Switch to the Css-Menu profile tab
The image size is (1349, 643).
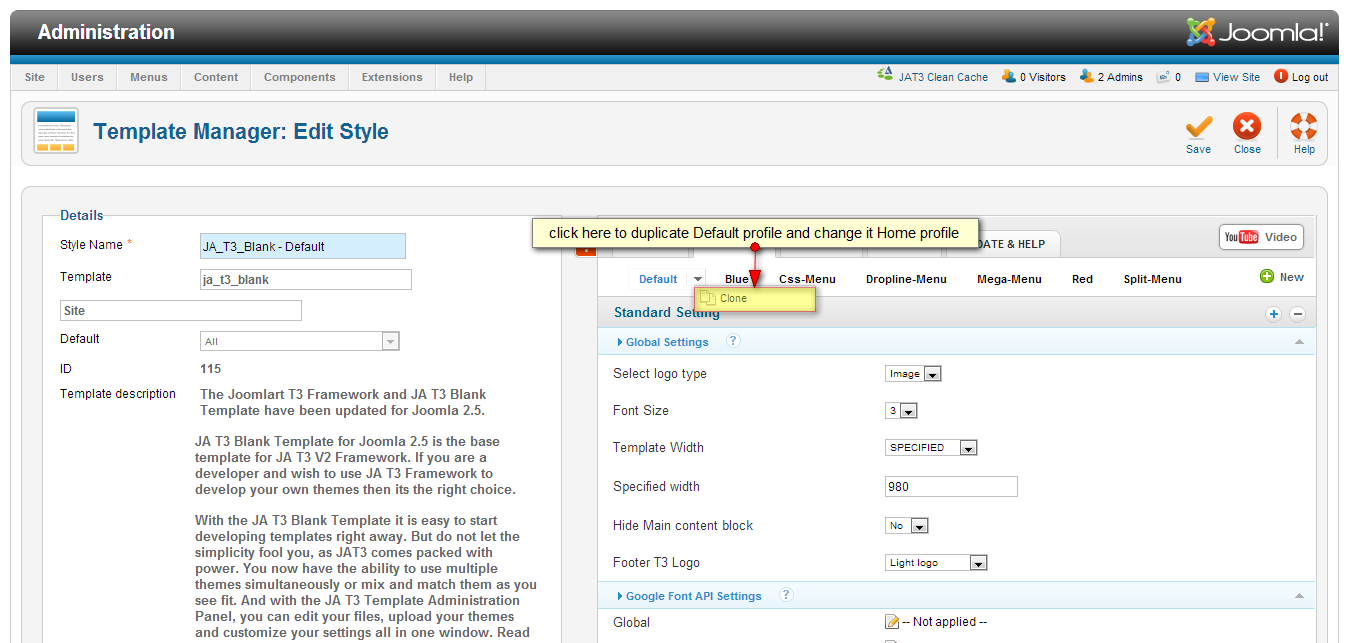click(x=807, y=279)
